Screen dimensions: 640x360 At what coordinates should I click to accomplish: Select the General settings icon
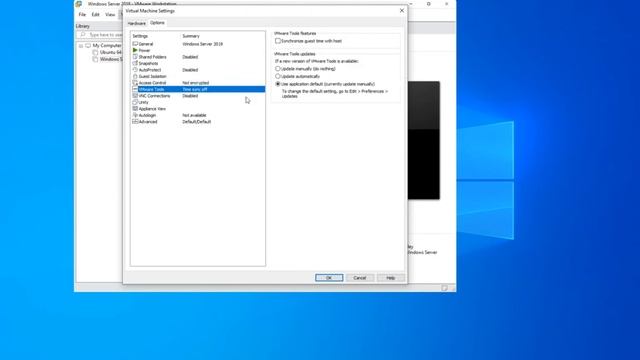(135, 44)
